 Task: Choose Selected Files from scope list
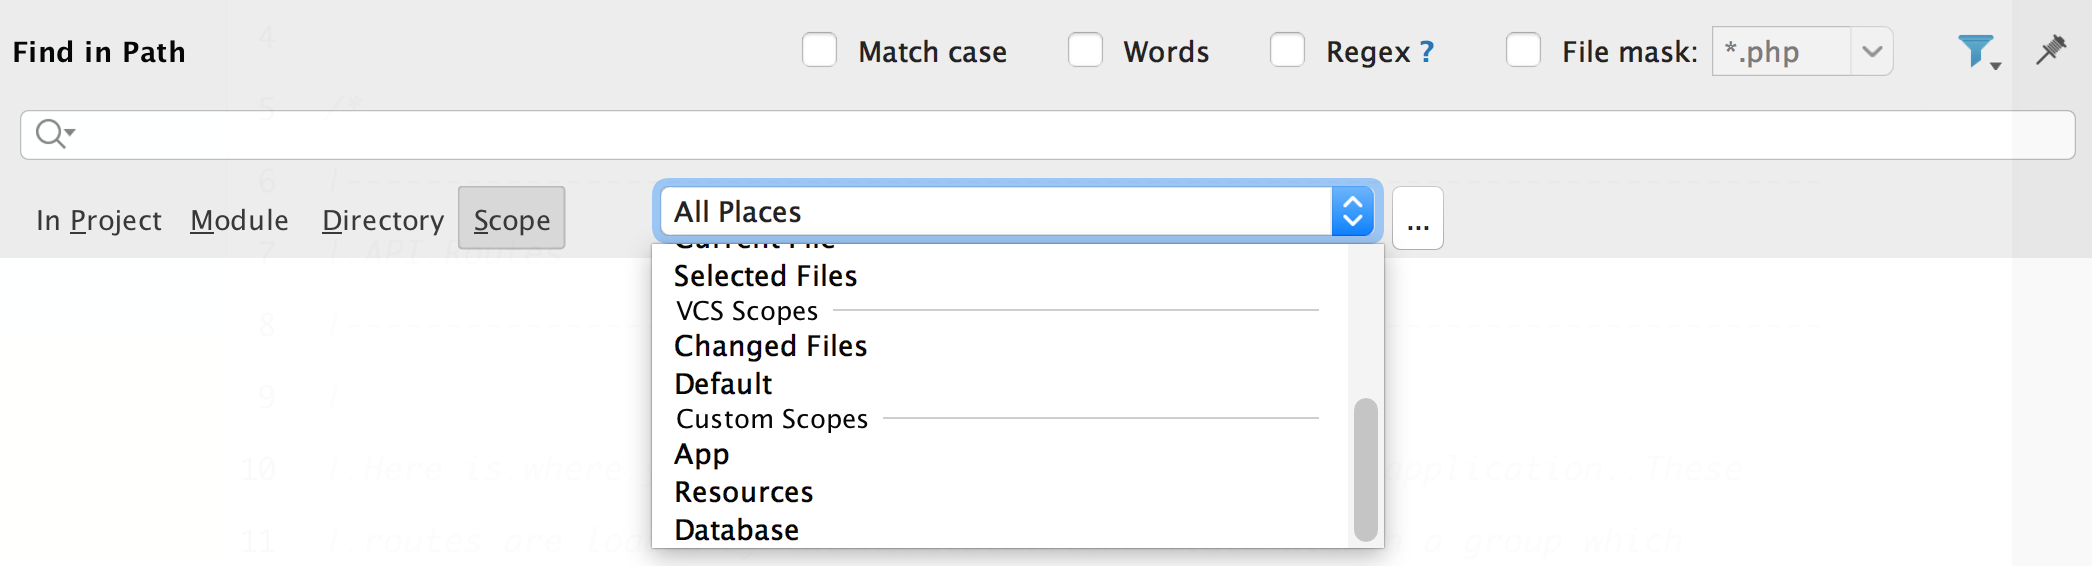[765, 276]
